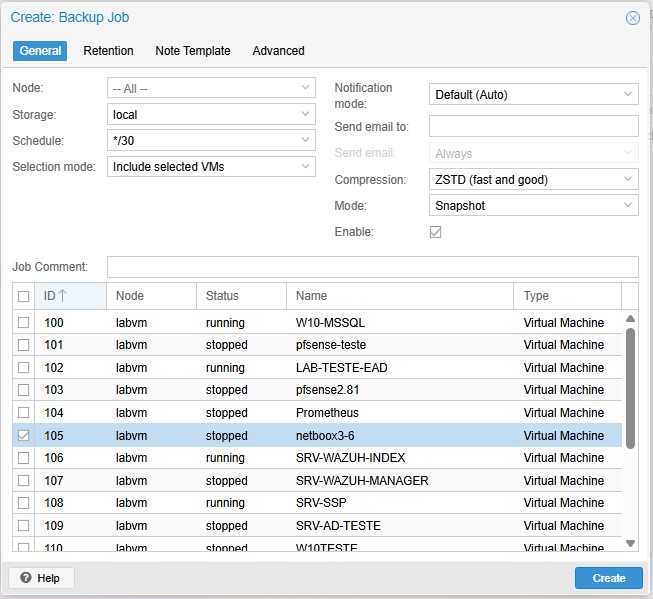Click the running status of VM 108
The image size is (653, 599).
225,503
